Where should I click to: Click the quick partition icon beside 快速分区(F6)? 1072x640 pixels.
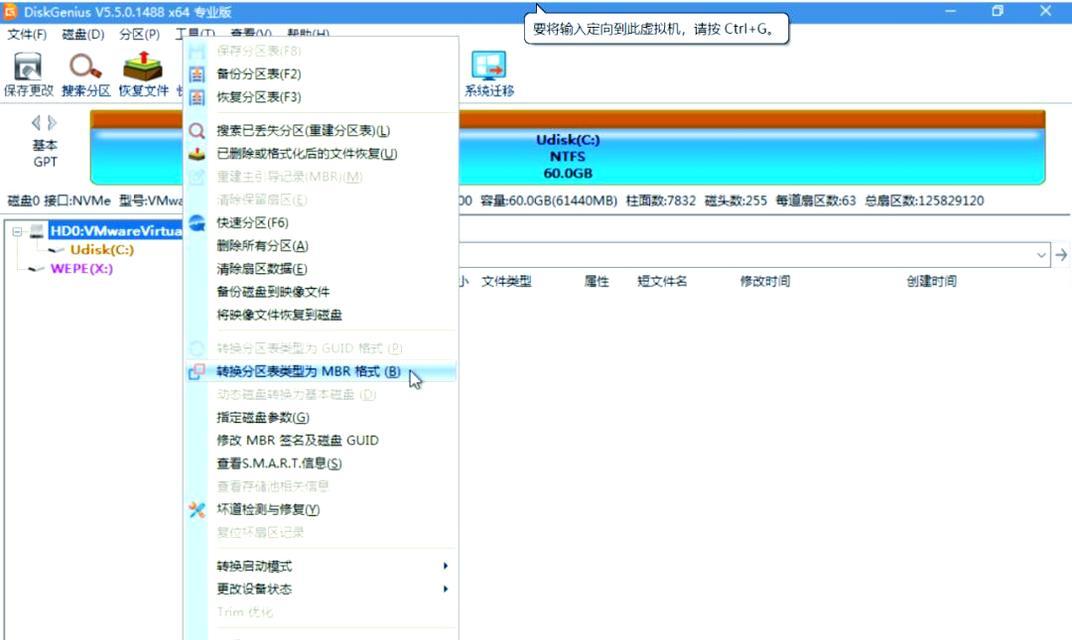[197, 223]
